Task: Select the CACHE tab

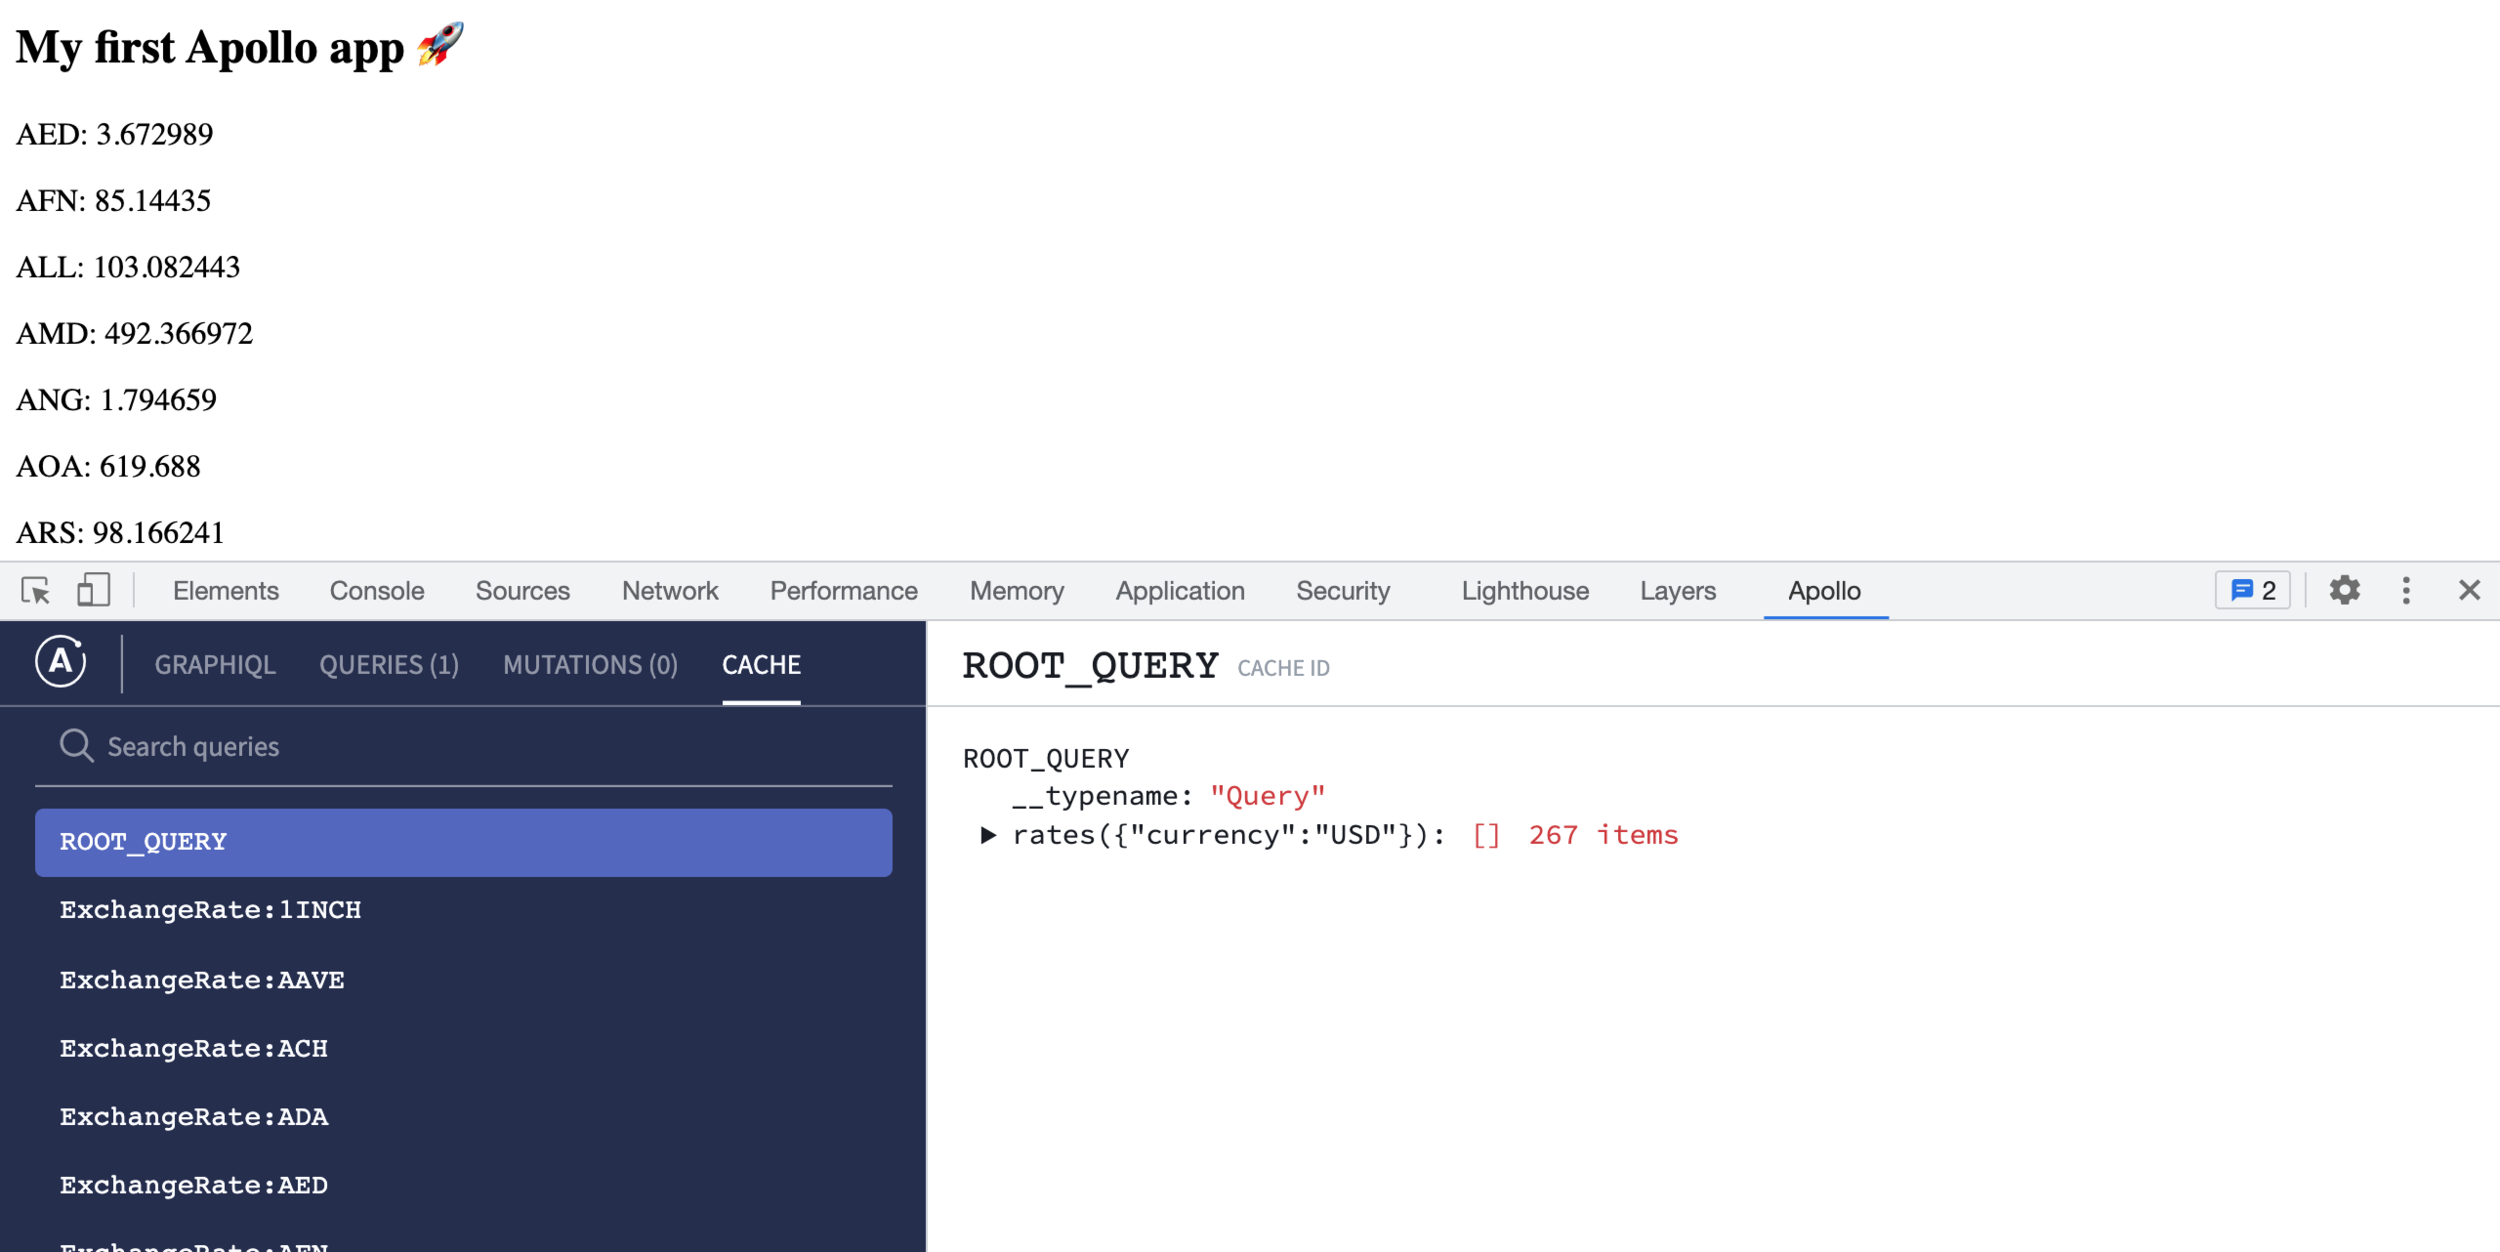Action: tap(761, 665)
